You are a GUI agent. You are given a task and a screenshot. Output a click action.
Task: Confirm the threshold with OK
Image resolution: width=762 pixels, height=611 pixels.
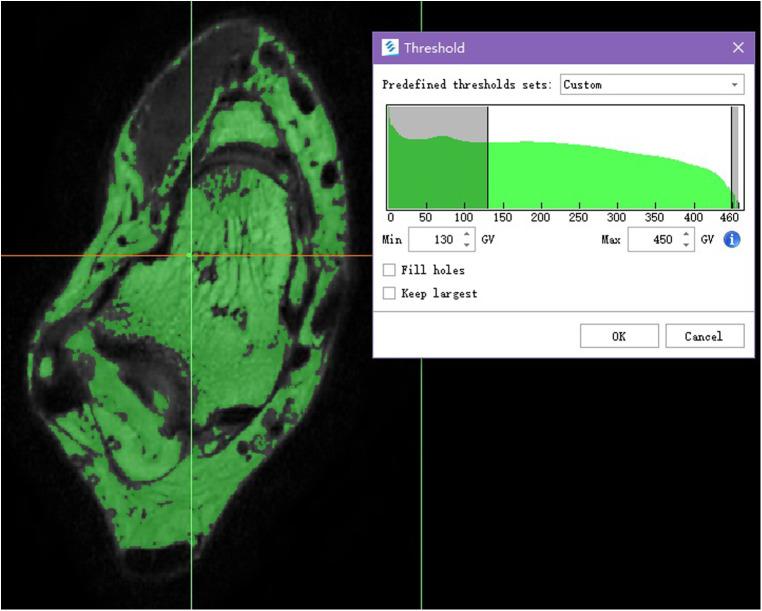(x=618, y=336)
